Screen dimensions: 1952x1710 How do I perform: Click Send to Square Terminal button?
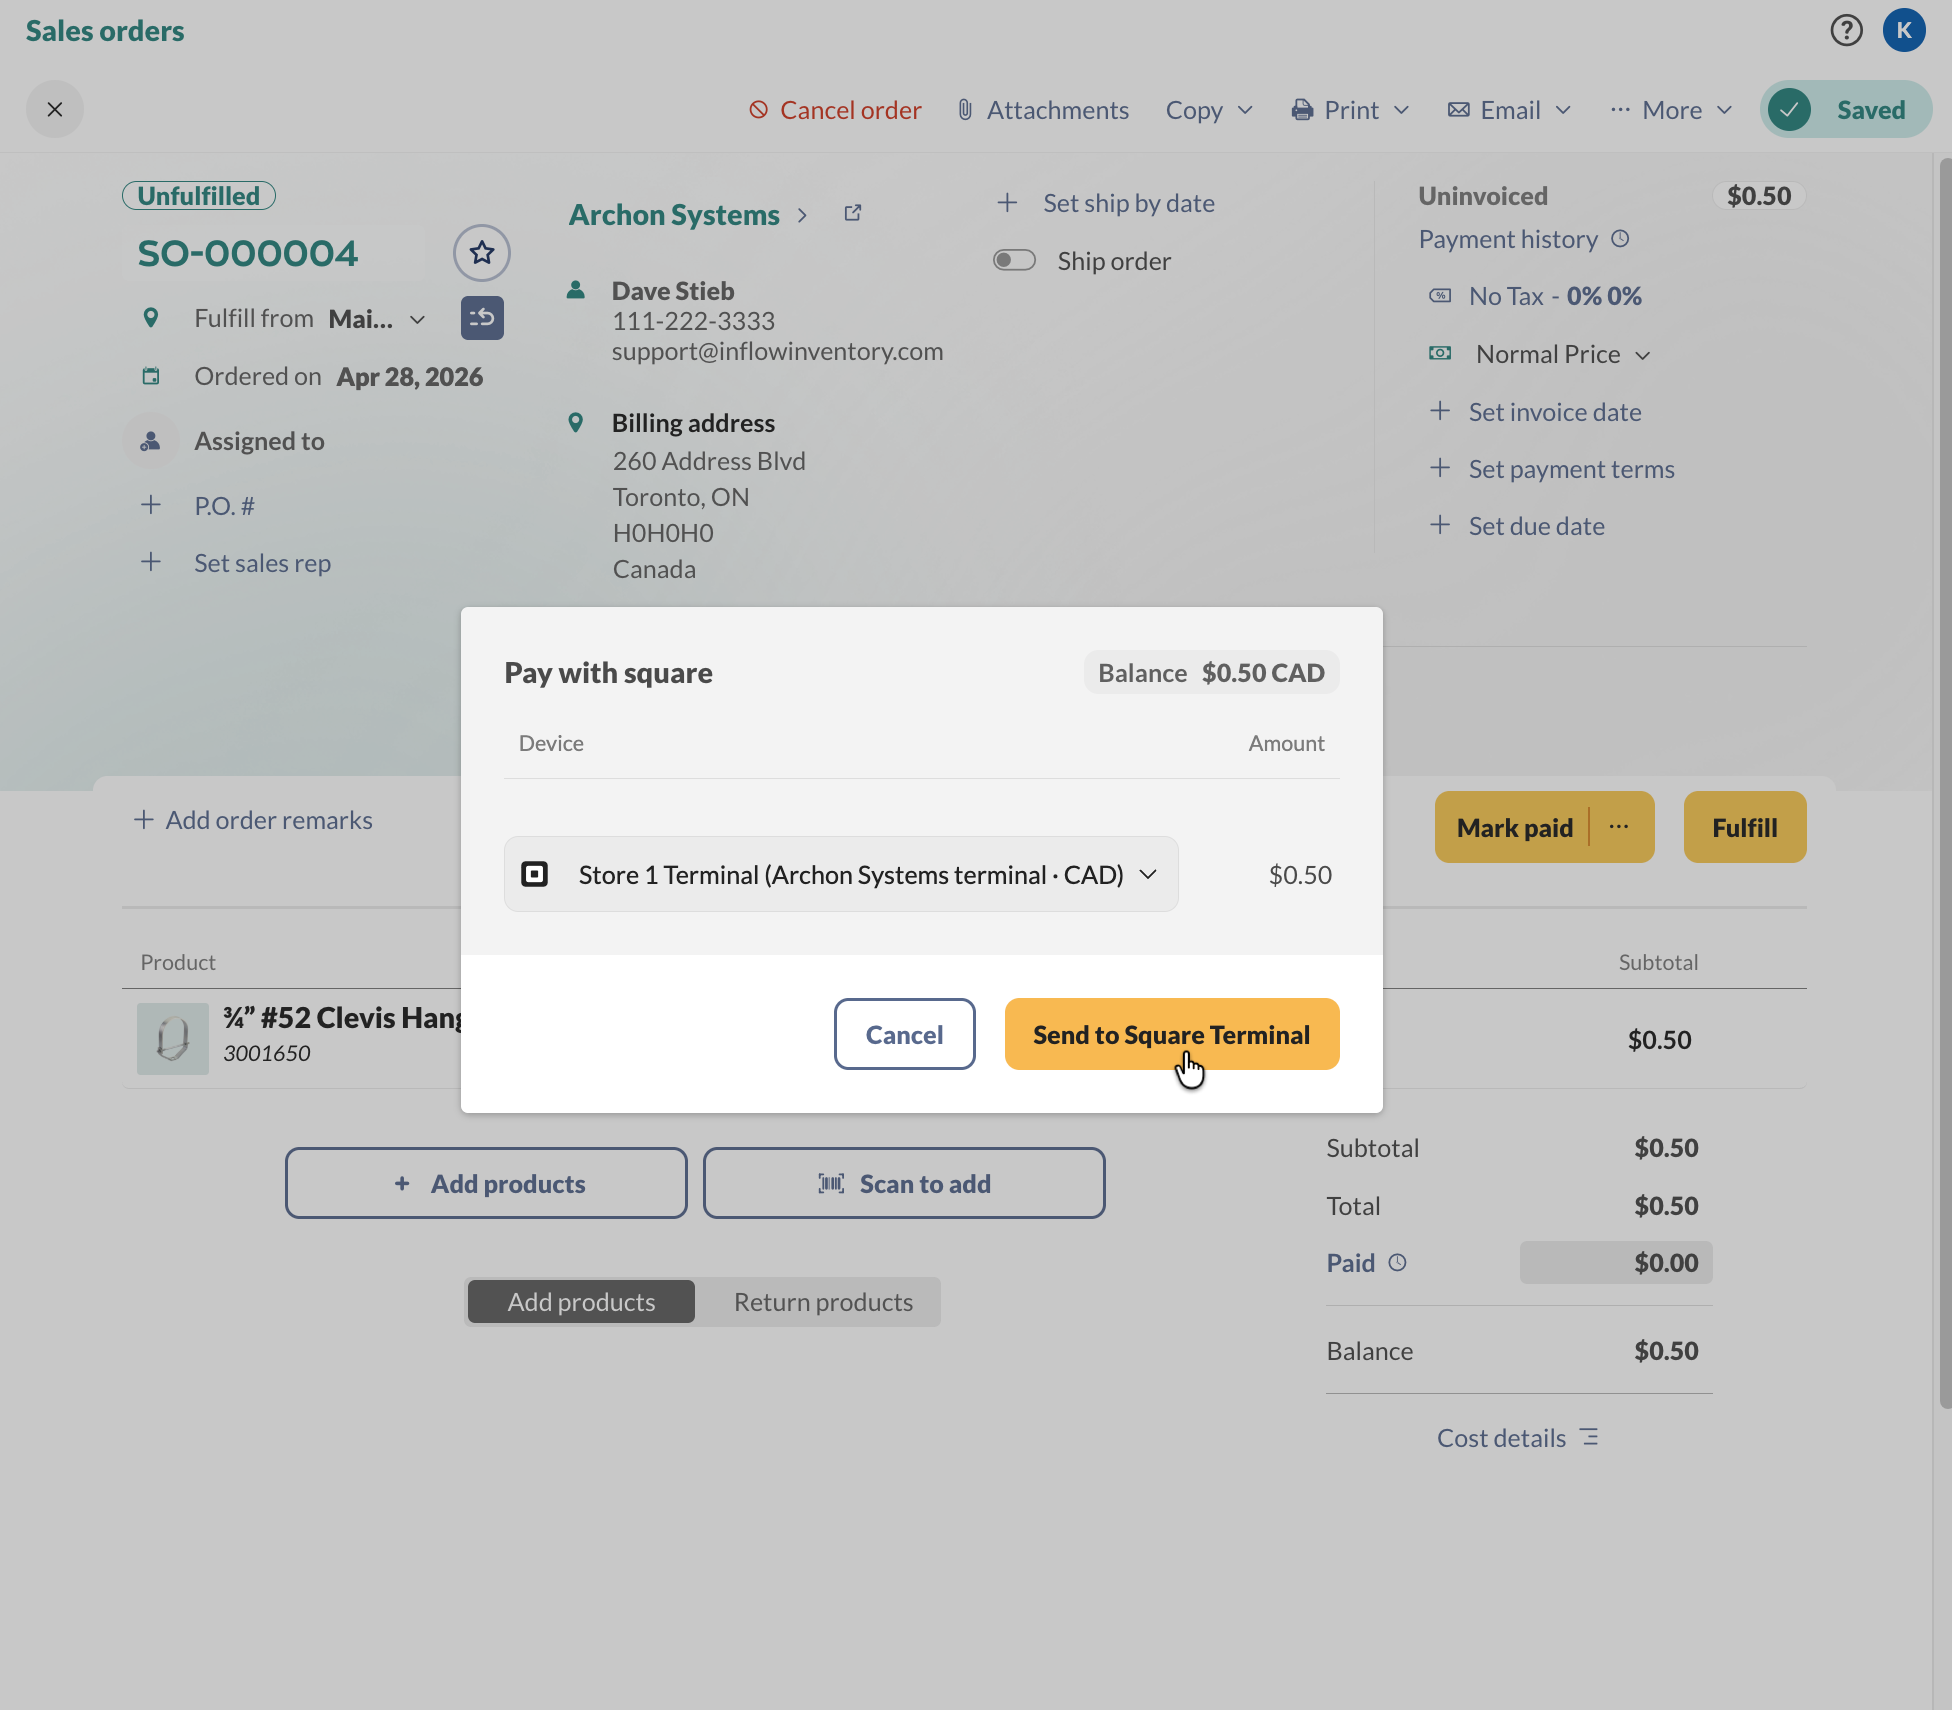(1171, 1035)
